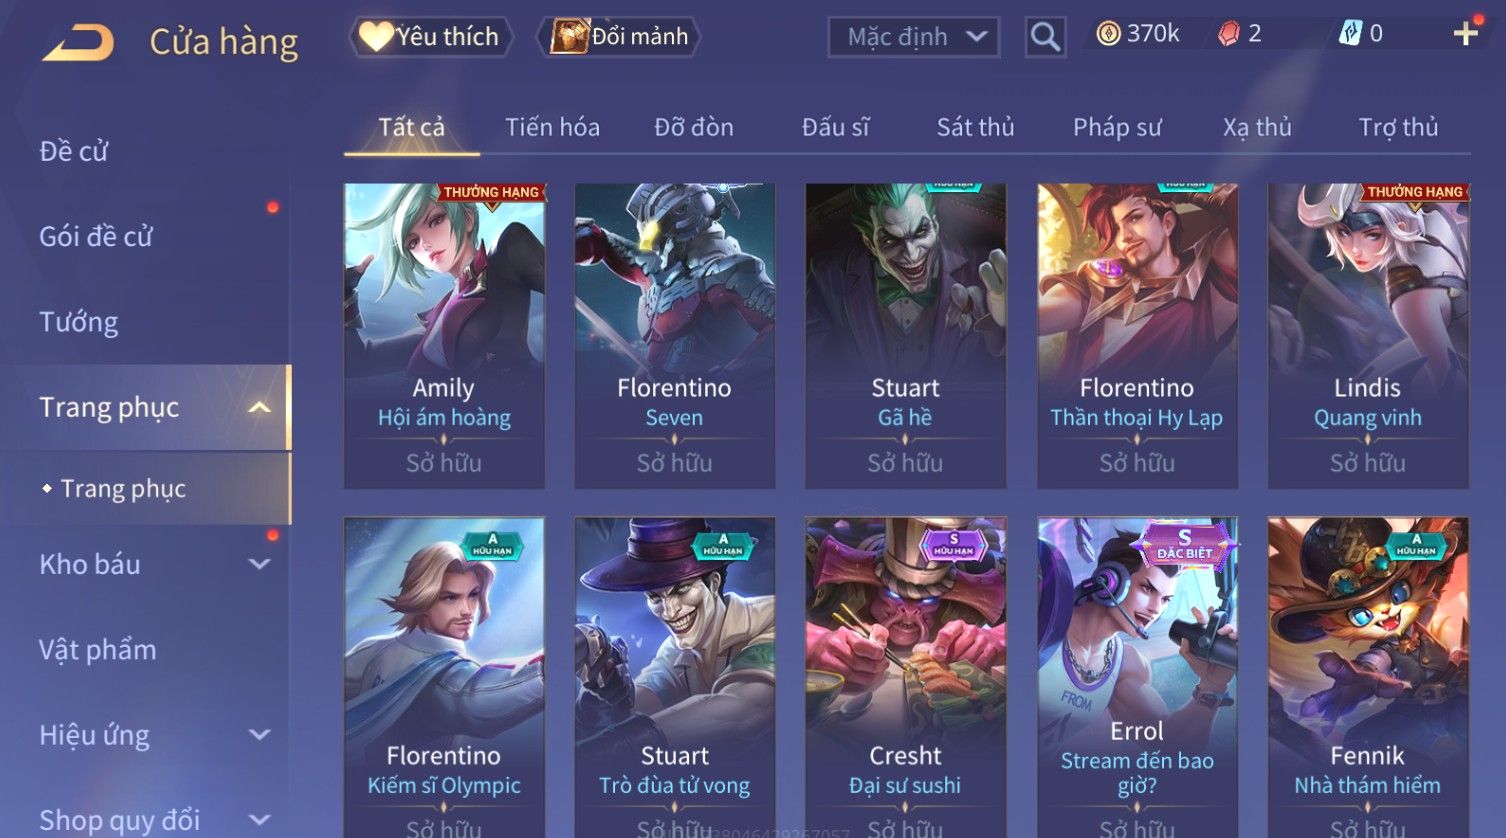The height and width of the screenshot is (838, 1506).
Task: Click the red ruby currency icon
Action: pos(1228,34)
